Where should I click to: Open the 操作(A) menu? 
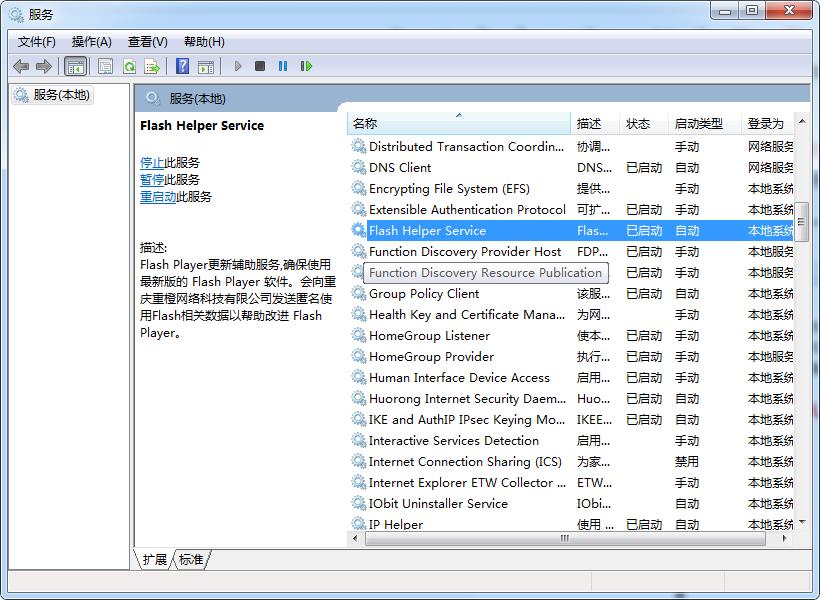[x=92, y=42]
